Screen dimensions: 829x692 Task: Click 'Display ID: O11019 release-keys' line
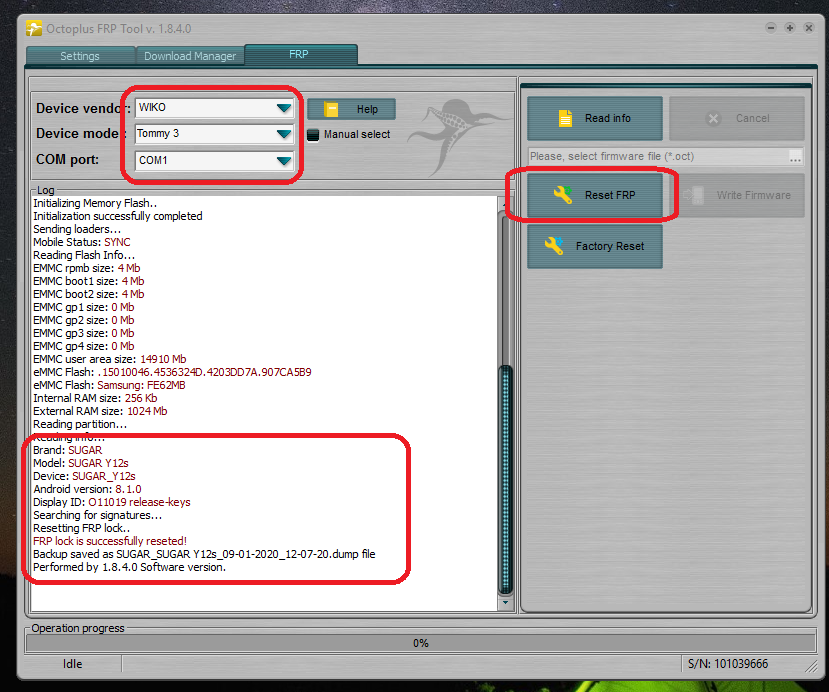pos(112,502)
